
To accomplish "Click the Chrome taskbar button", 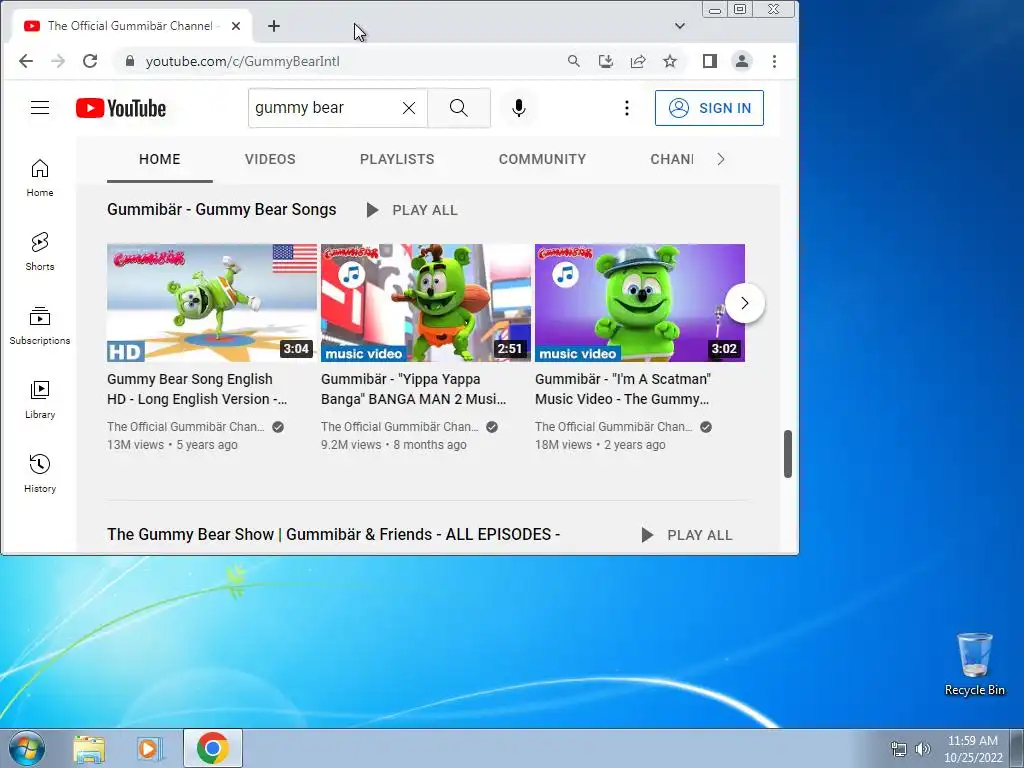I will click(213, 748).
